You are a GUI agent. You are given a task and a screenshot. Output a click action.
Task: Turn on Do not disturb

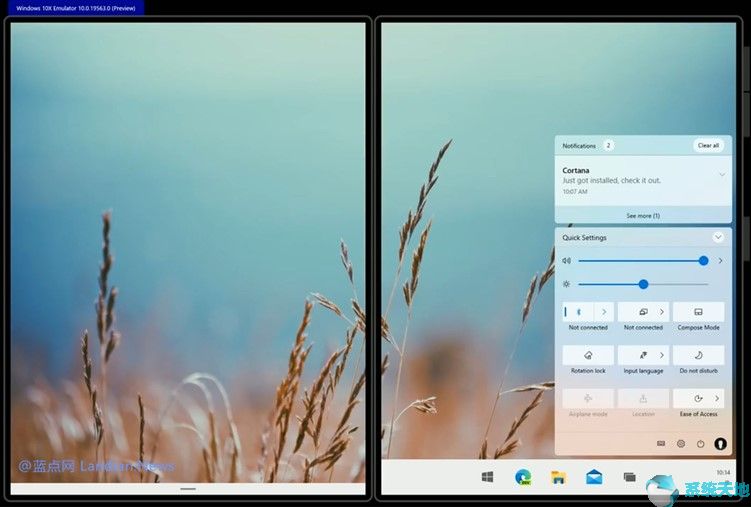698,355
